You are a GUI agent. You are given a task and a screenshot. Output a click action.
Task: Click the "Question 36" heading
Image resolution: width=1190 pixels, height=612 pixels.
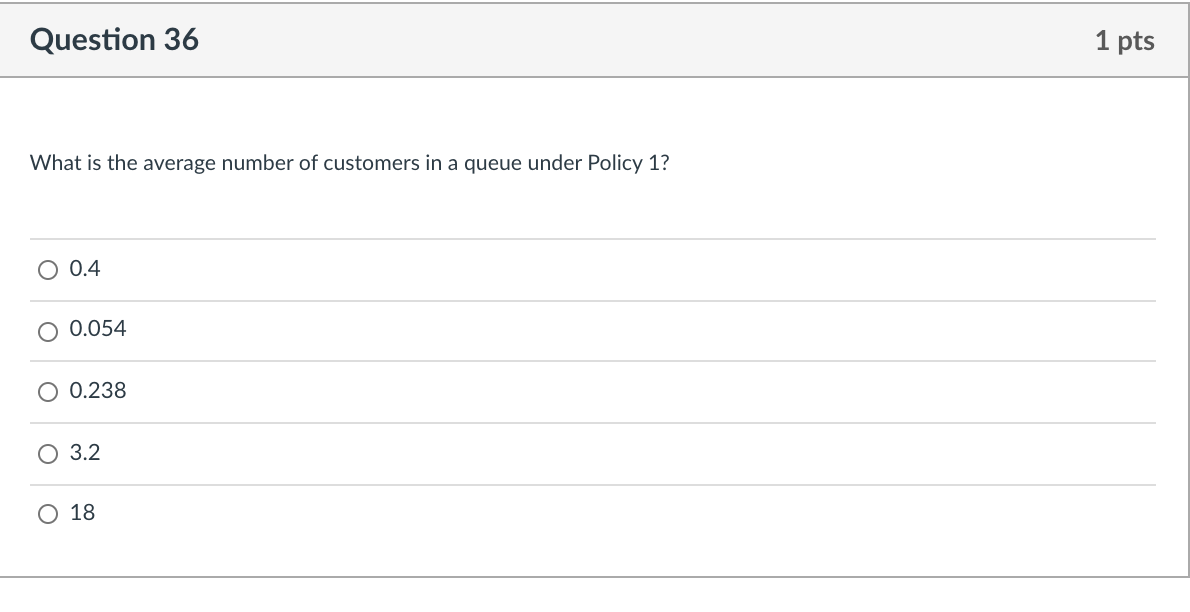pyautogui.click(x=114, y=40)
